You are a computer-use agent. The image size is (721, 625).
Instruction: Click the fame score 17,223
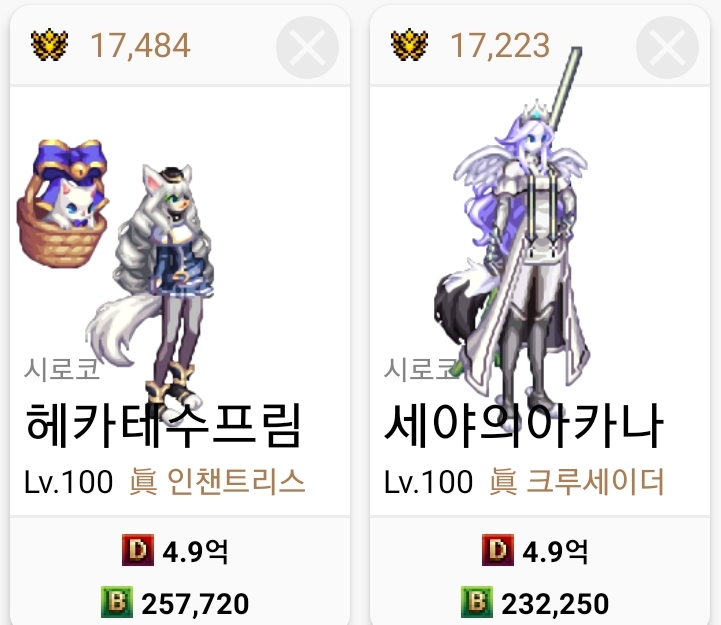[500, 46]
